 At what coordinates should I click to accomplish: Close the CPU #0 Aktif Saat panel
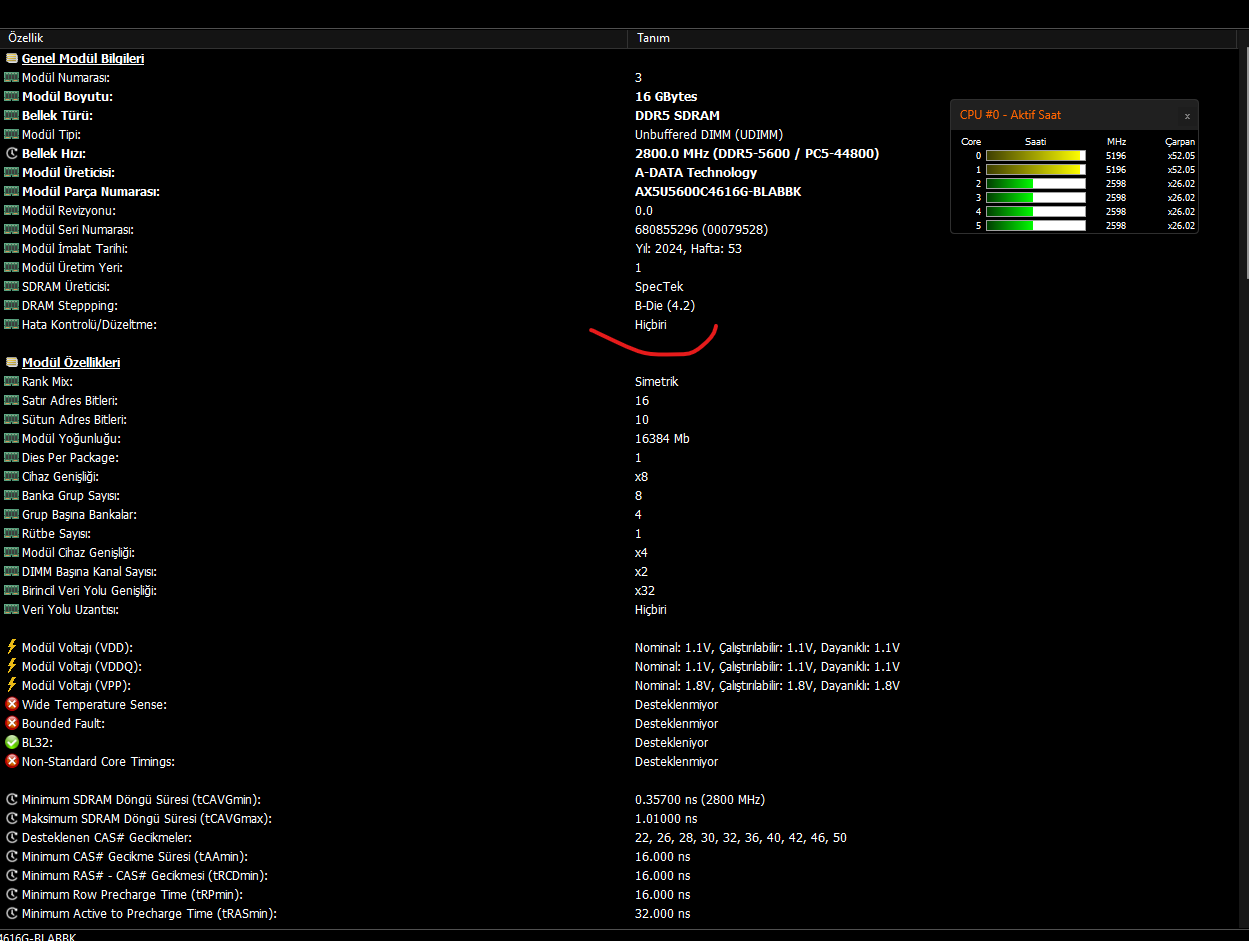coord(1187,116)
